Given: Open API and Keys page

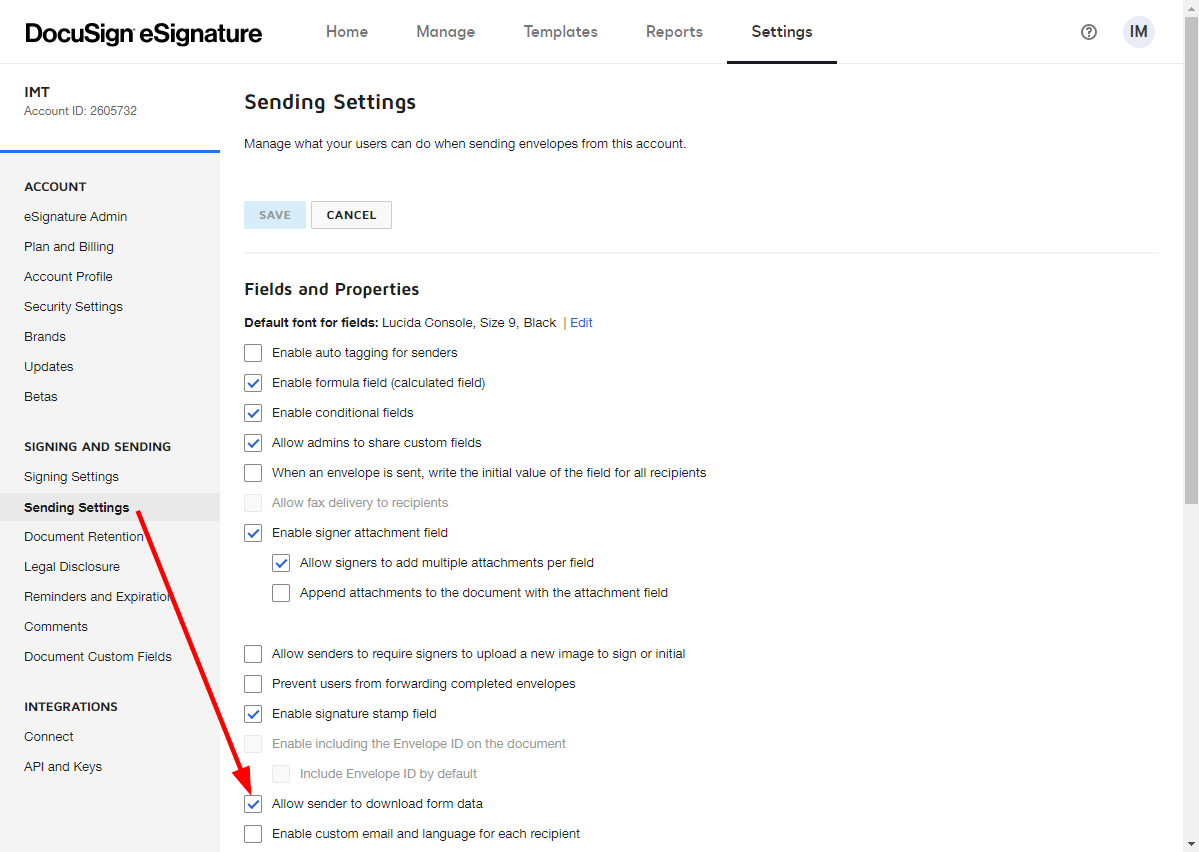Looking at the screenshot, I should (63, 766).
